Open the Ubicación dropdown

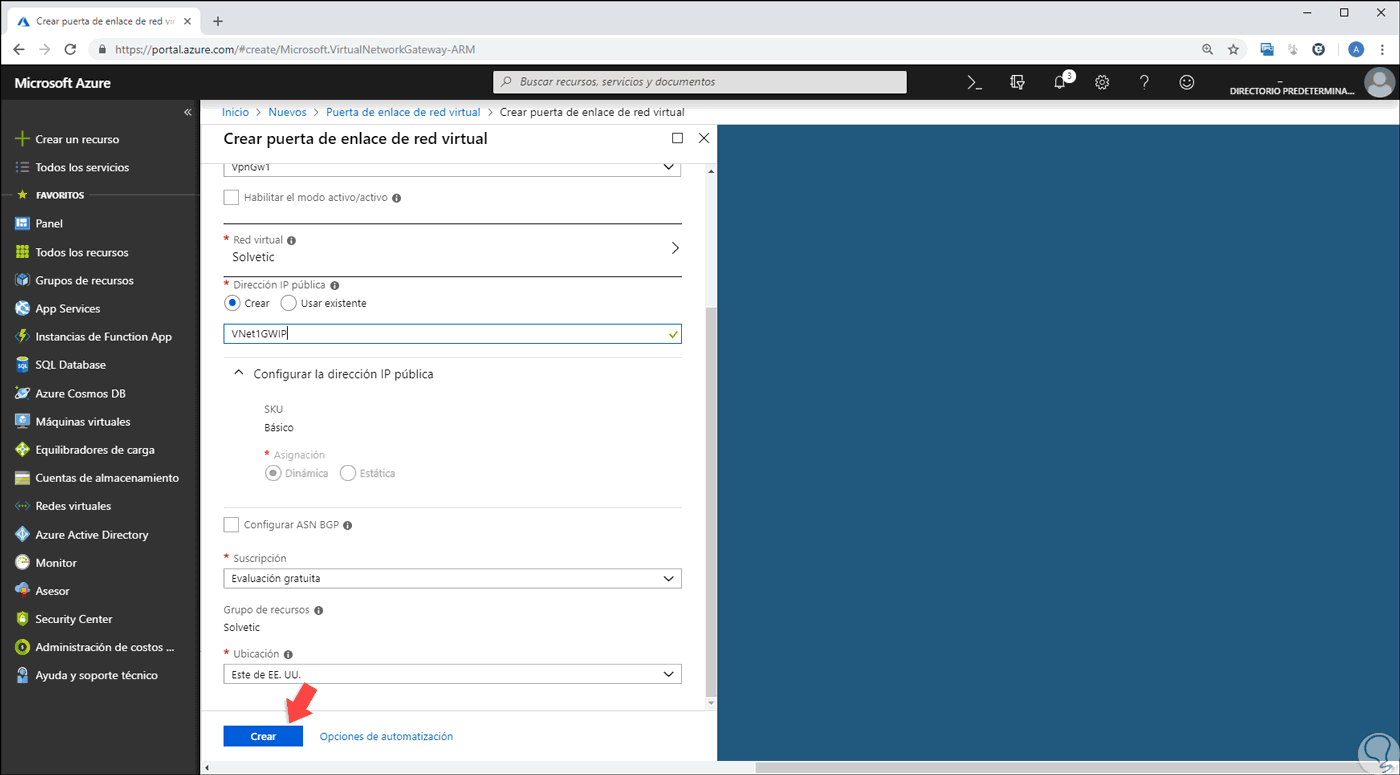pos(452,674)
